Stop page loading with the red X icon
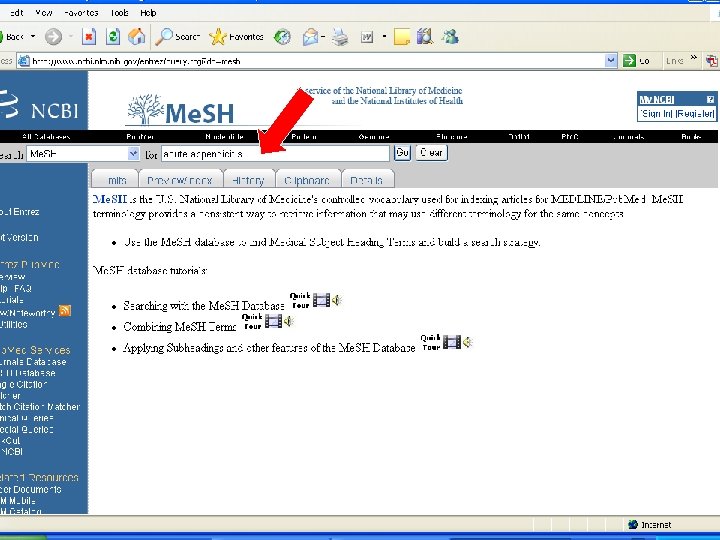The width and height of the screenshot is (720, 540). click(x=89, y=37)
